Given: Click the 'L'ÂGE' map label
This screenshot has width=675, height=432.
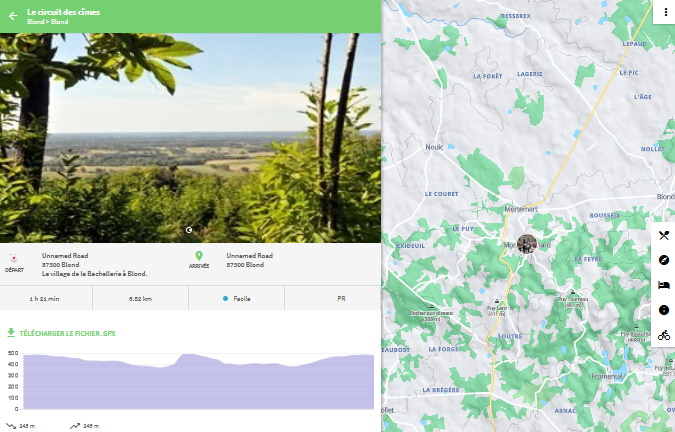Looking at the screenshot, I should 642,97.
